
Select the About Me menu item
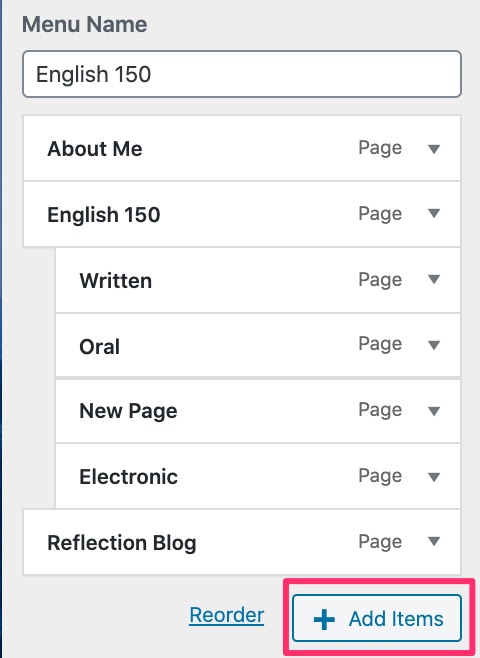point(242,148)
